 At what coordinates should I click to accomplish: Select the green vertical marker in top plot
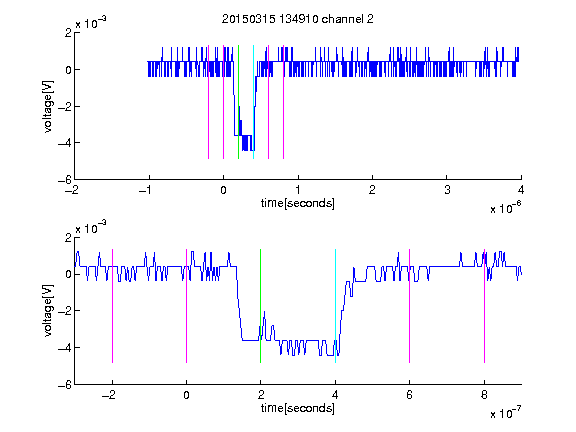[238, 102]
